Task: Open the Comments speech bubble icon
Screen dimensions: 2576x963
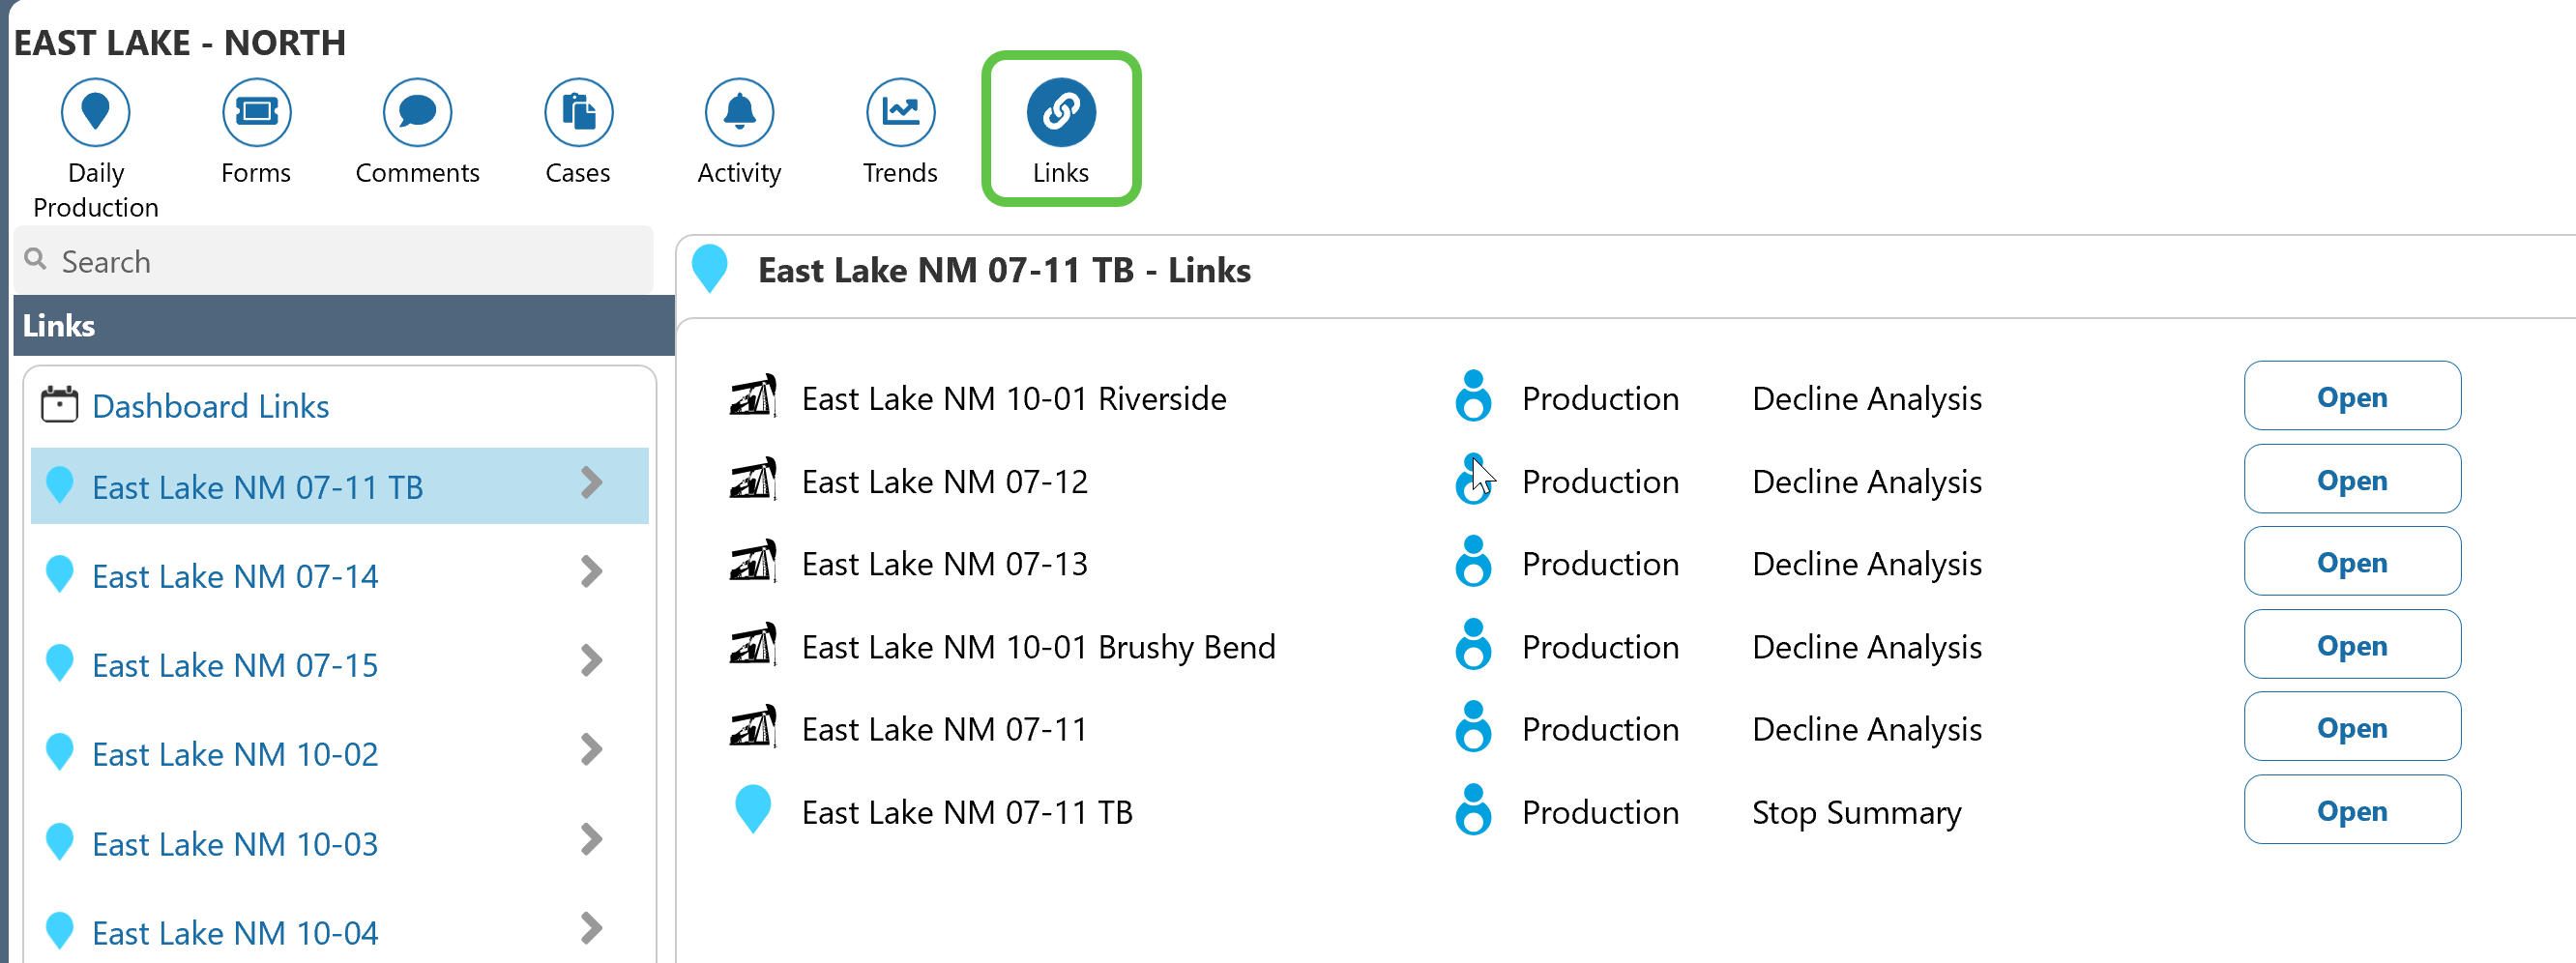Action: click(x=417, y=112)
